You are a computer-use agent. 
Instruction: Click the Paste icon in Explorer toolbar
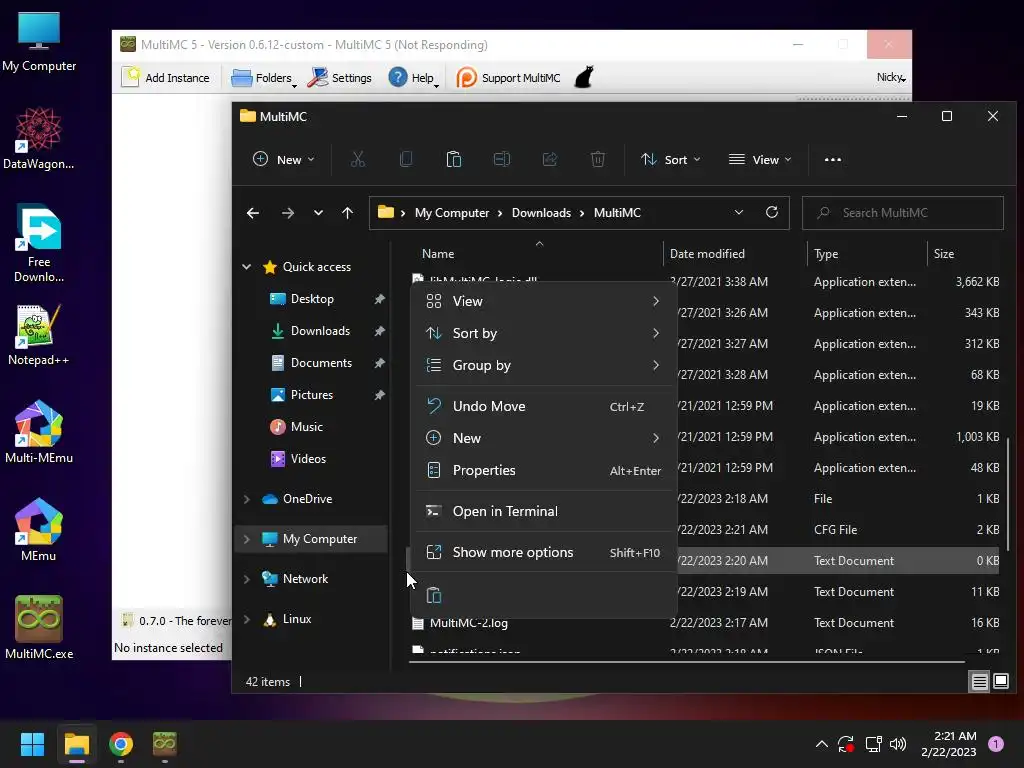[x=454, y=159]
